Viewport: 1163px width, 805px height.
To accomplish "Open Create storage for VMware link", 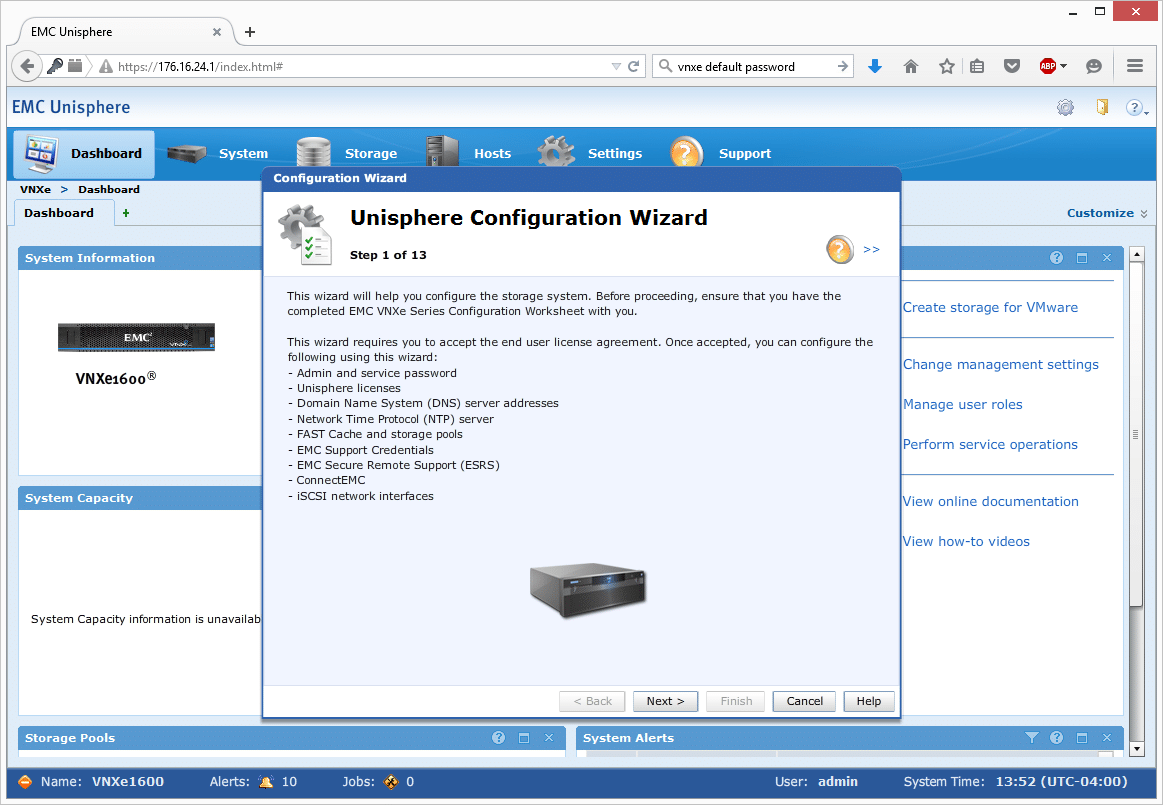I will [x=990, y=307].
